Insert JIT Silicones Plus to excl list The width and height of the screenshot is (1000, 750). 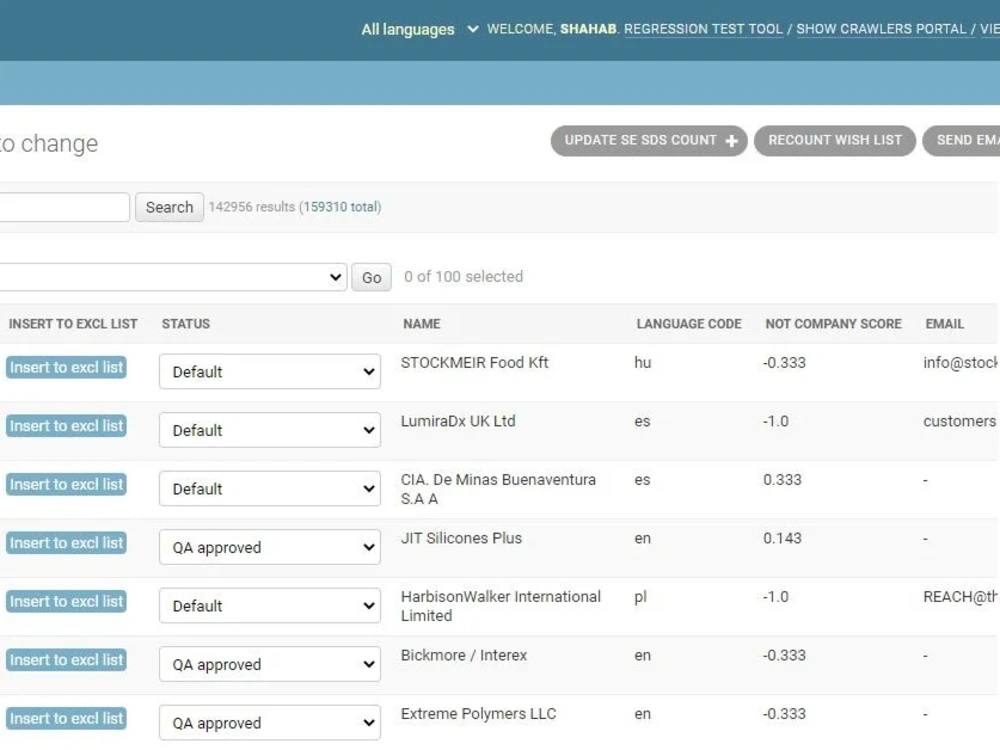(66, 543)
